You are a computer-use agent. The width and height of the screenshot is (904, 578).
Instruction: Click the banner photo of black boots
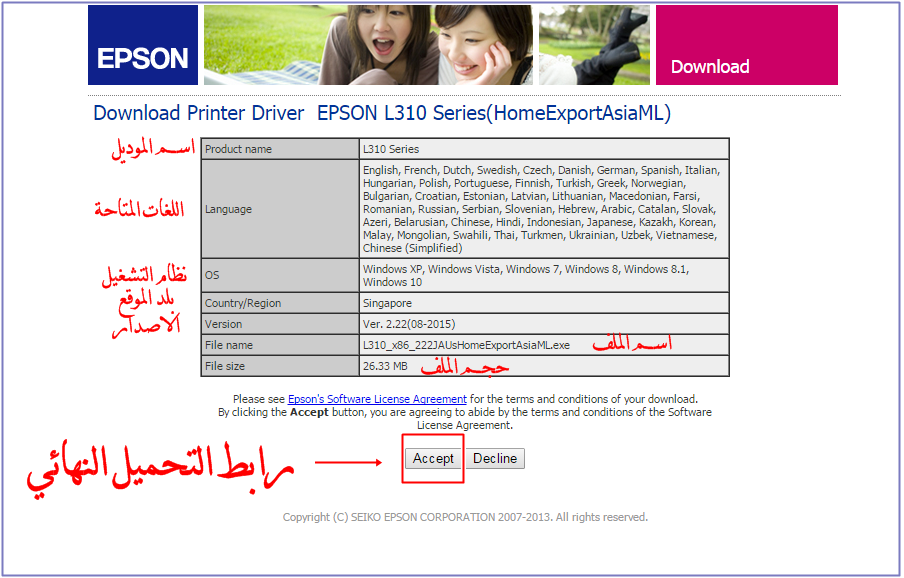coord(594,45)
